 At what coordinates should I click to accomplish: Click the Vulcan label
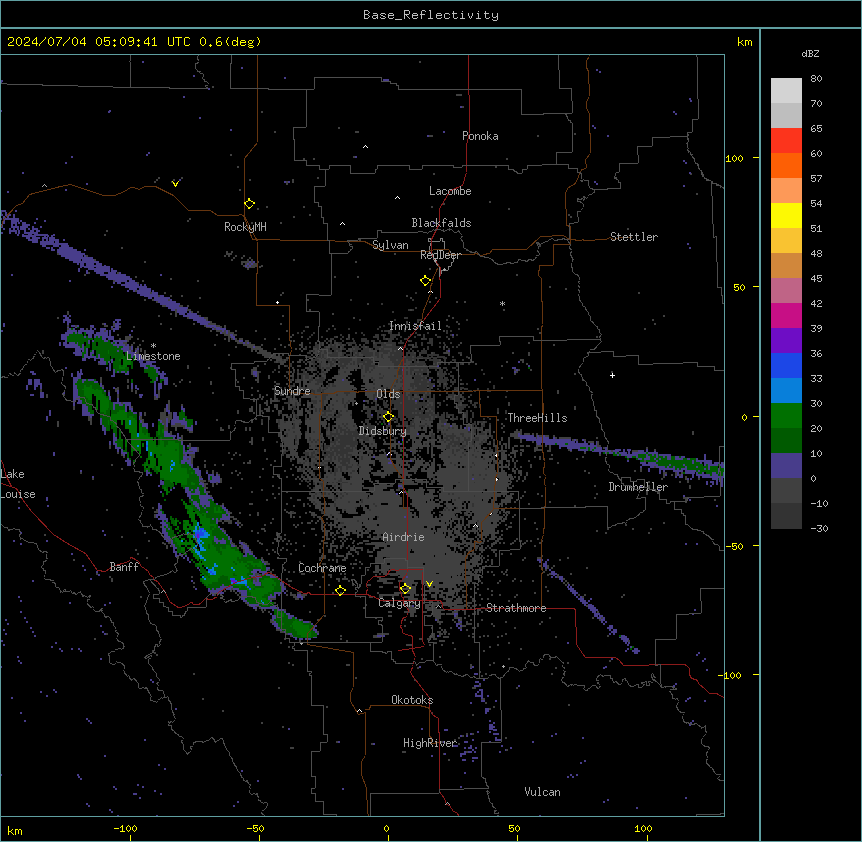click(x=542, y=792)
